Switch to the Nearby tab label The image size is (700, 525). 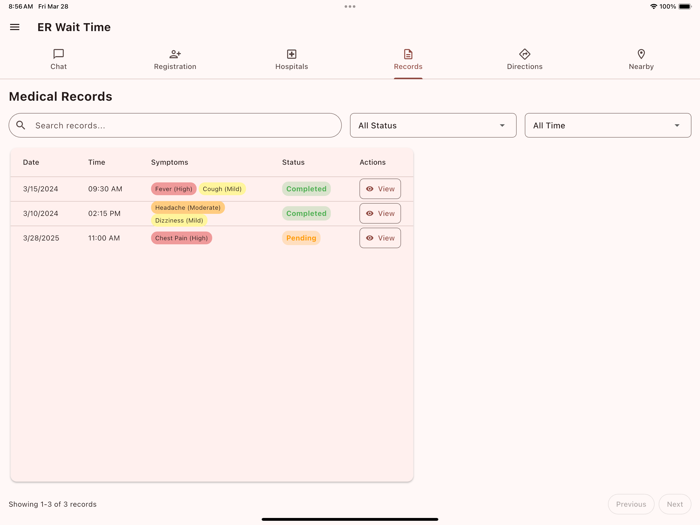point(641,67)
